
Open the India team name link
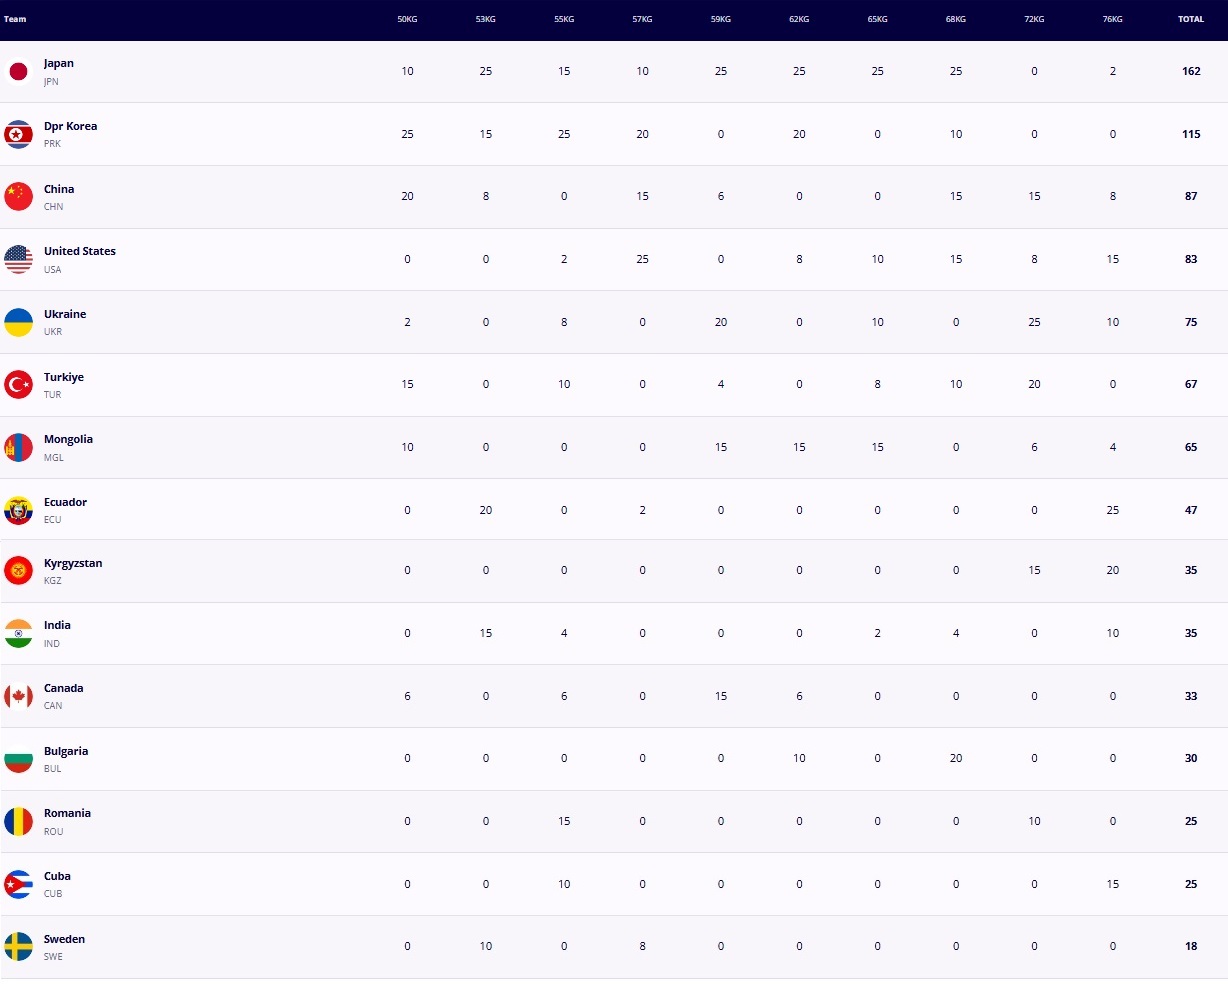[57, 625]
